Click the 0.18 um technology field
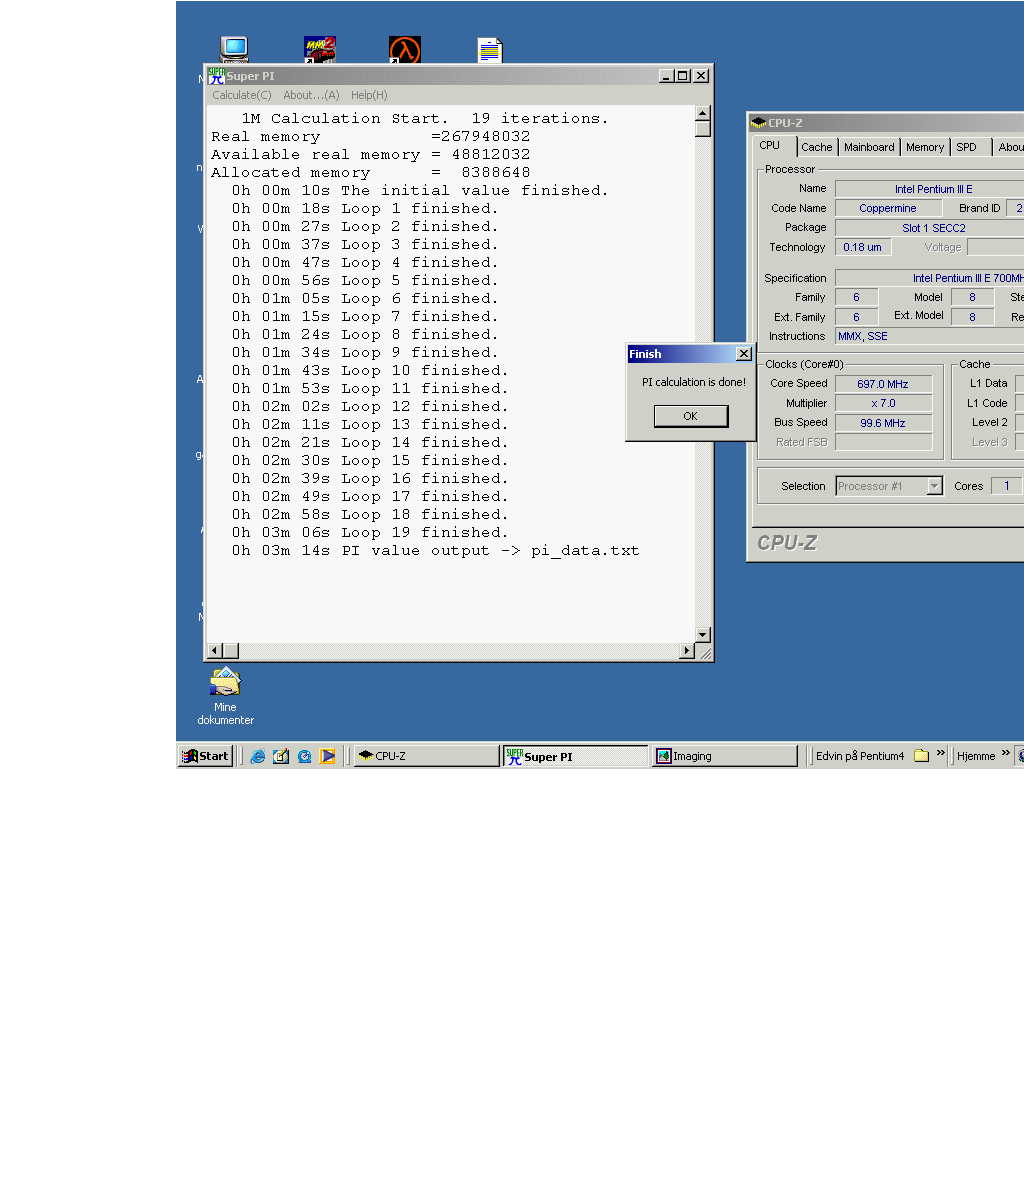1024x1200 pixels. [862, 247]
